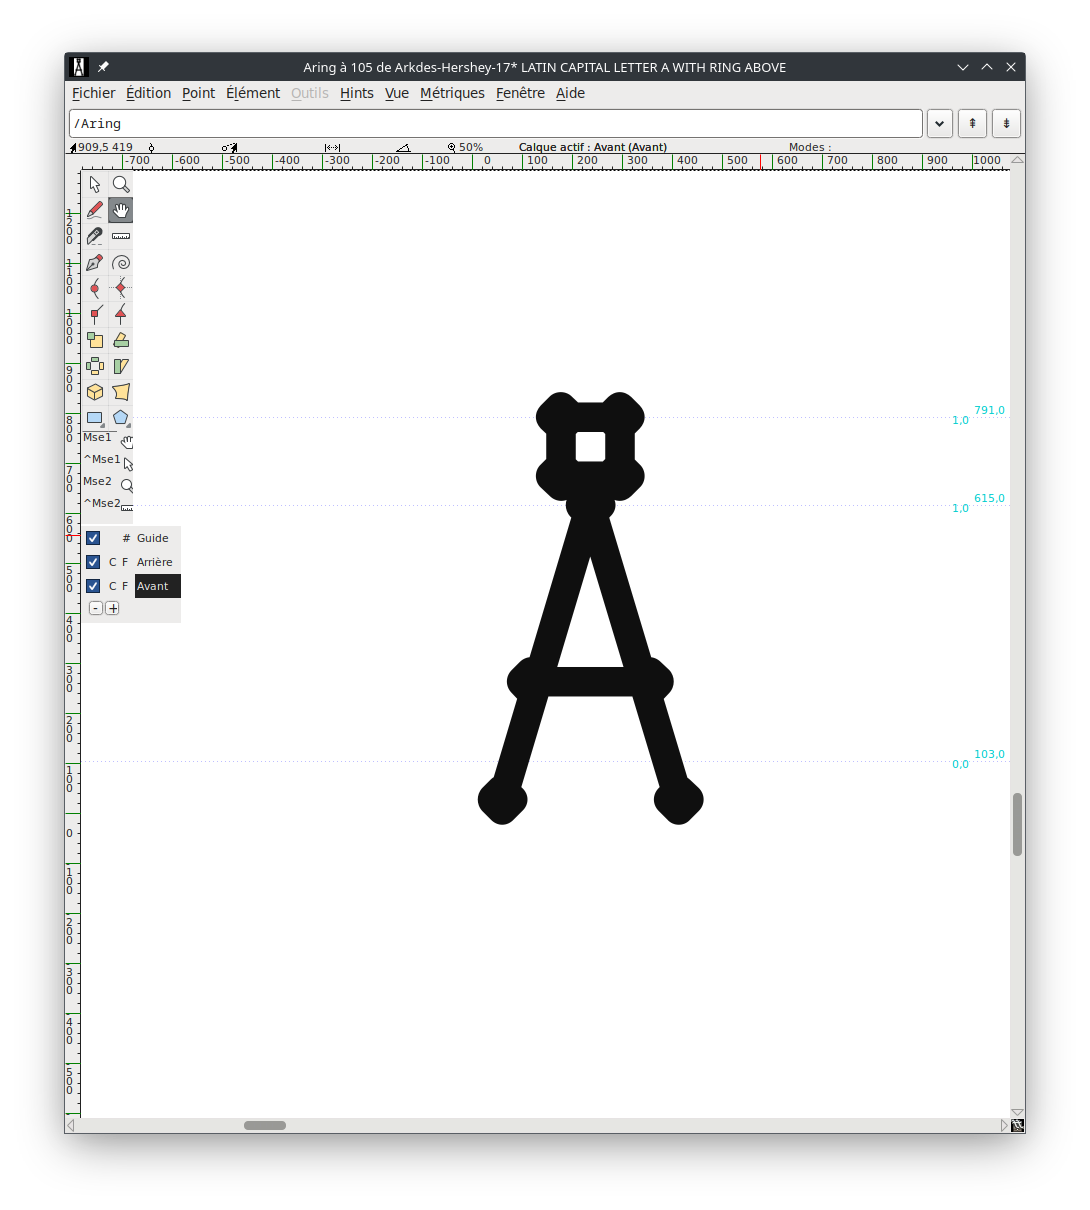Toggle the Avant layer visibility checkbox
Screen dimensions: 1090x1210
tap(93, 586)
